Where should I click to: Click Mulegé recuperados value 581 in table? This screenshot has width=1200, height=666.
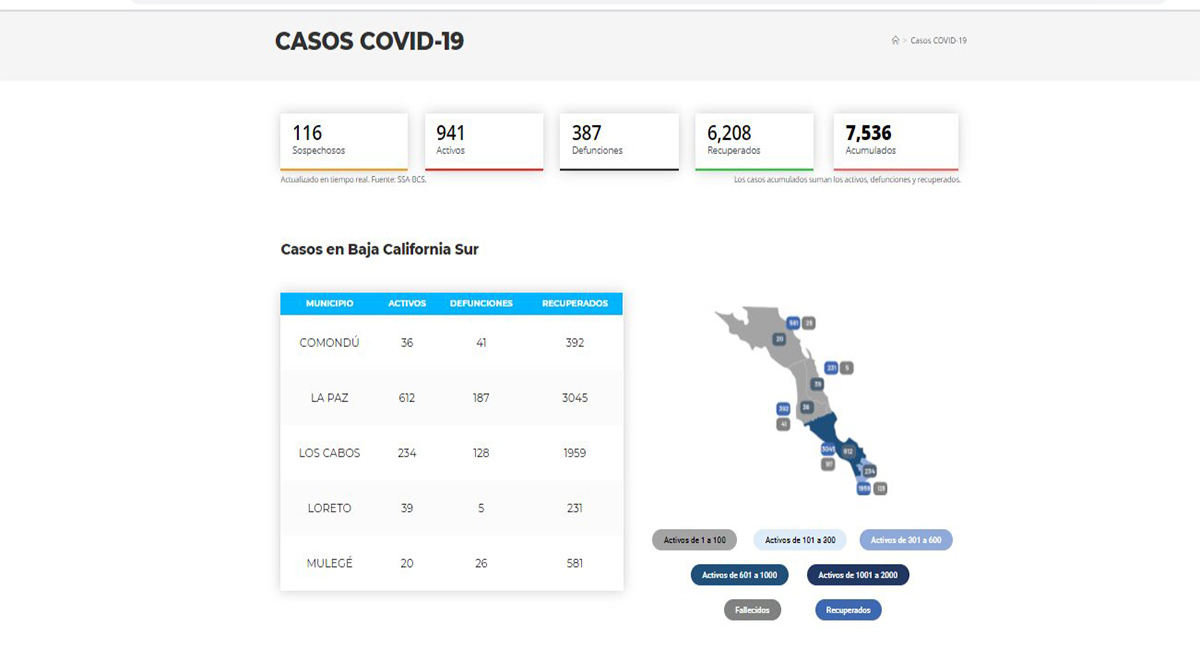574,563
